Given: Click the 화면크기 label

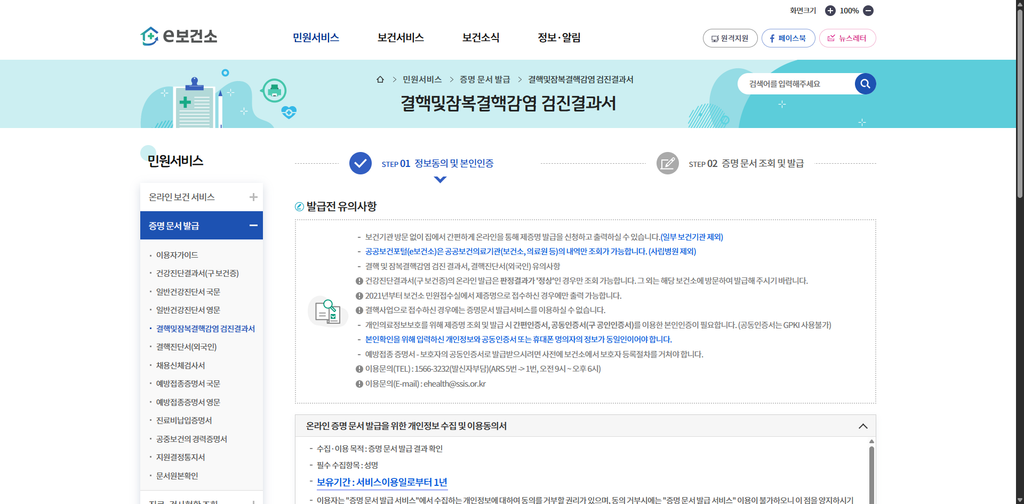Looking at the screenshot, I should point(803,10).
